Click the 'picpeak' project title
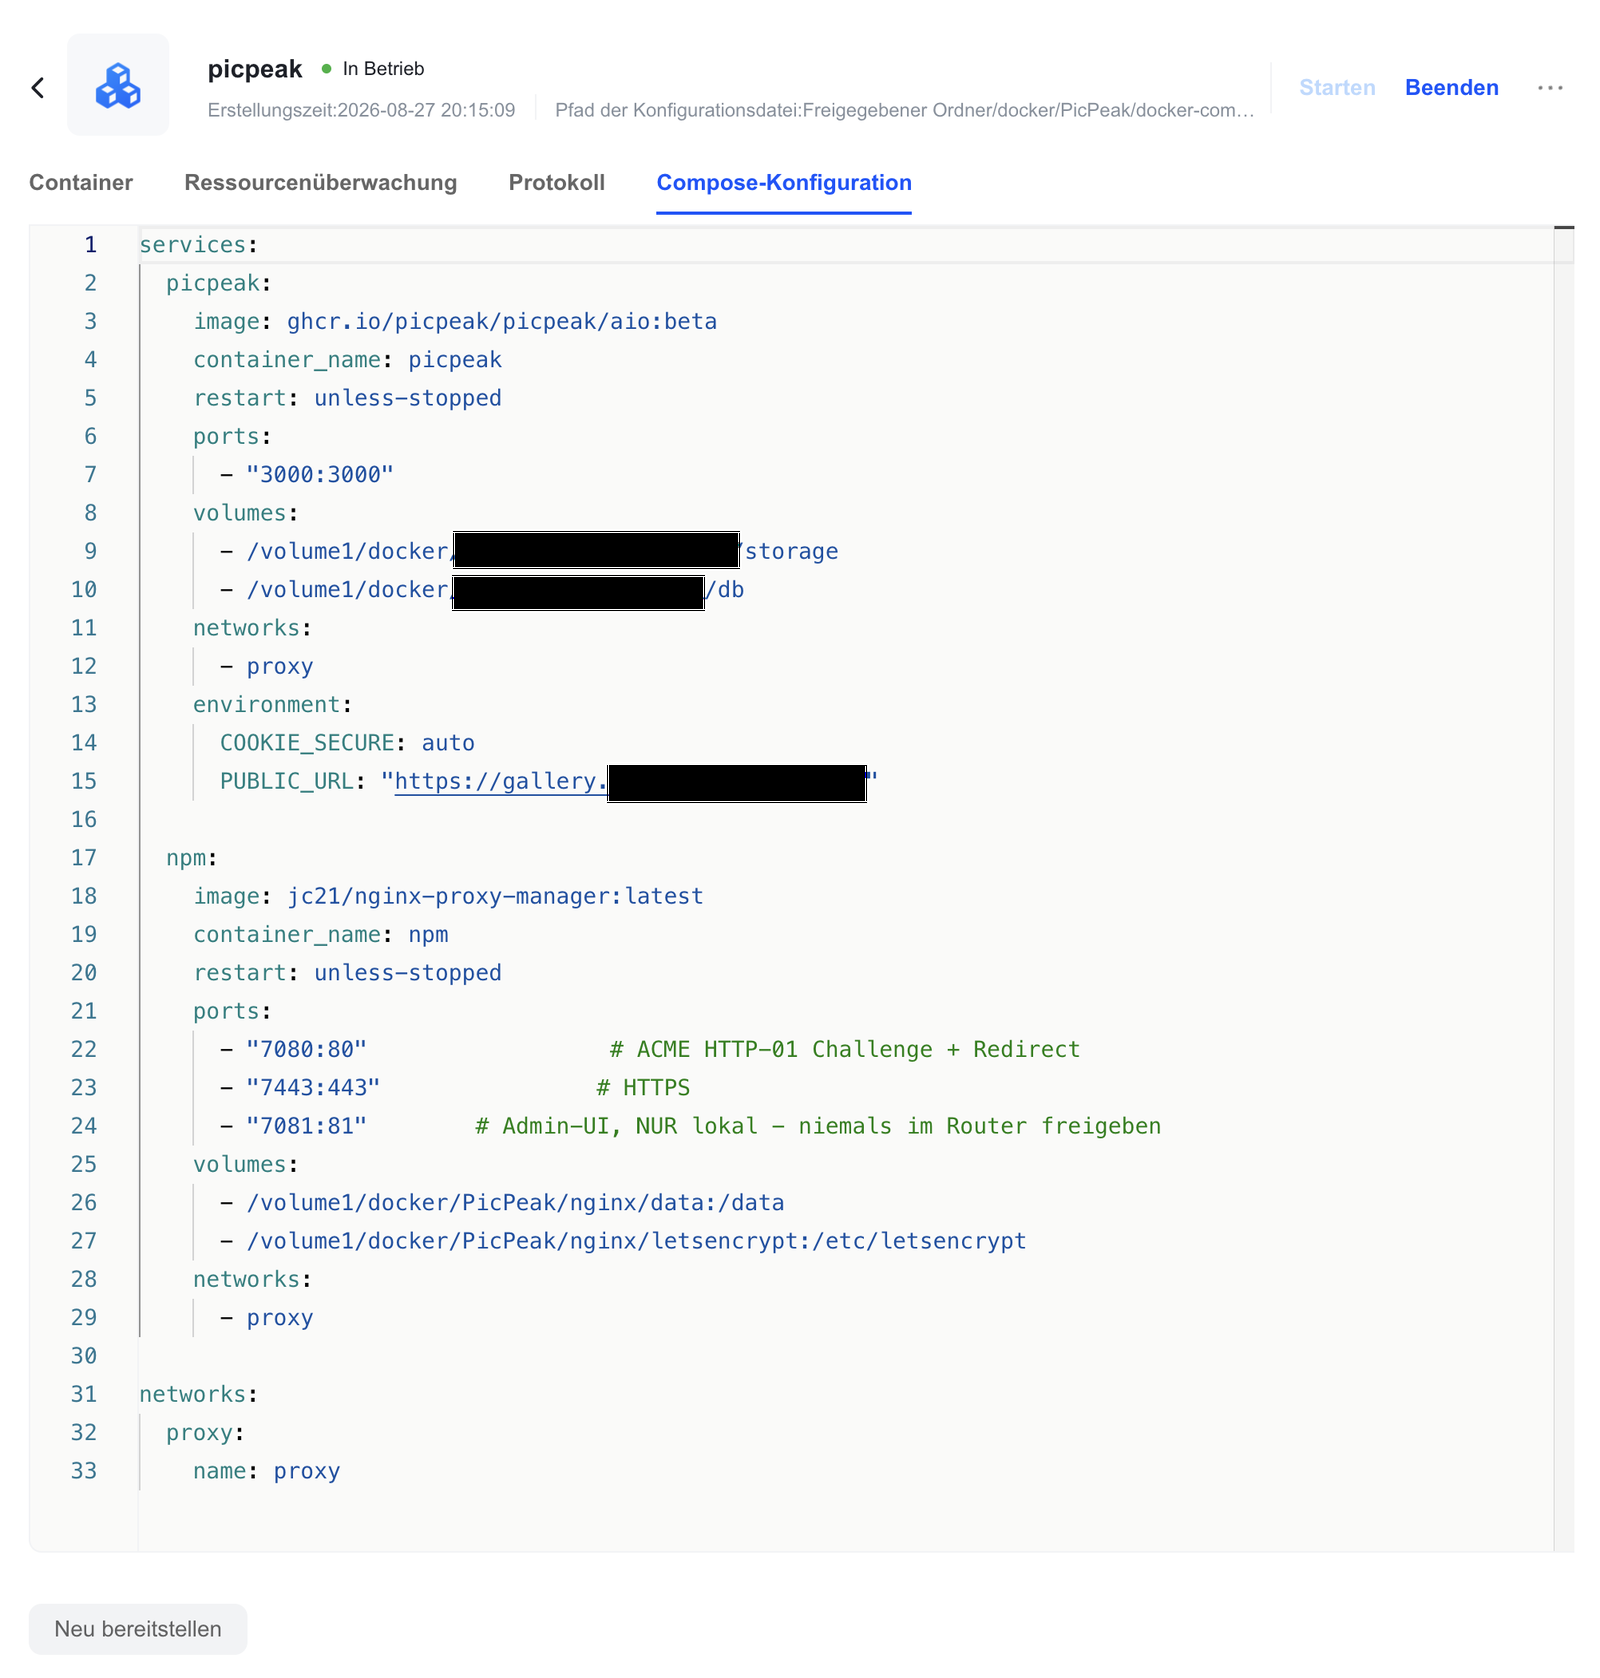This screenshot has height=1678, width=1600. coord(255,69)
